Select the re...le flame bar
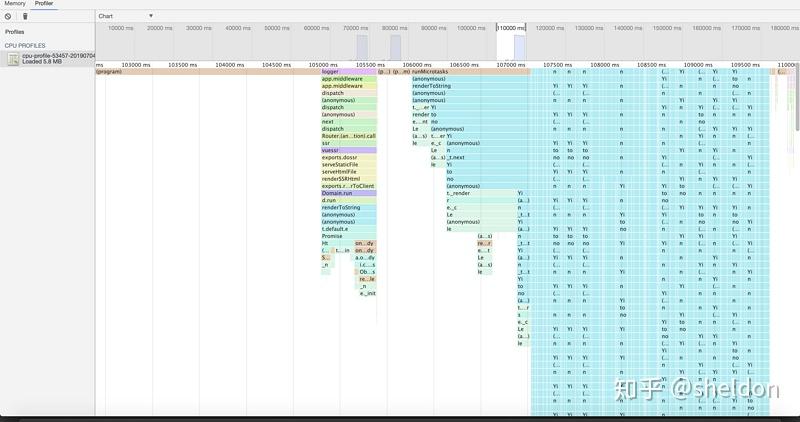The width and height of the screenshot is (800, 422). click(x=367, y=279)
